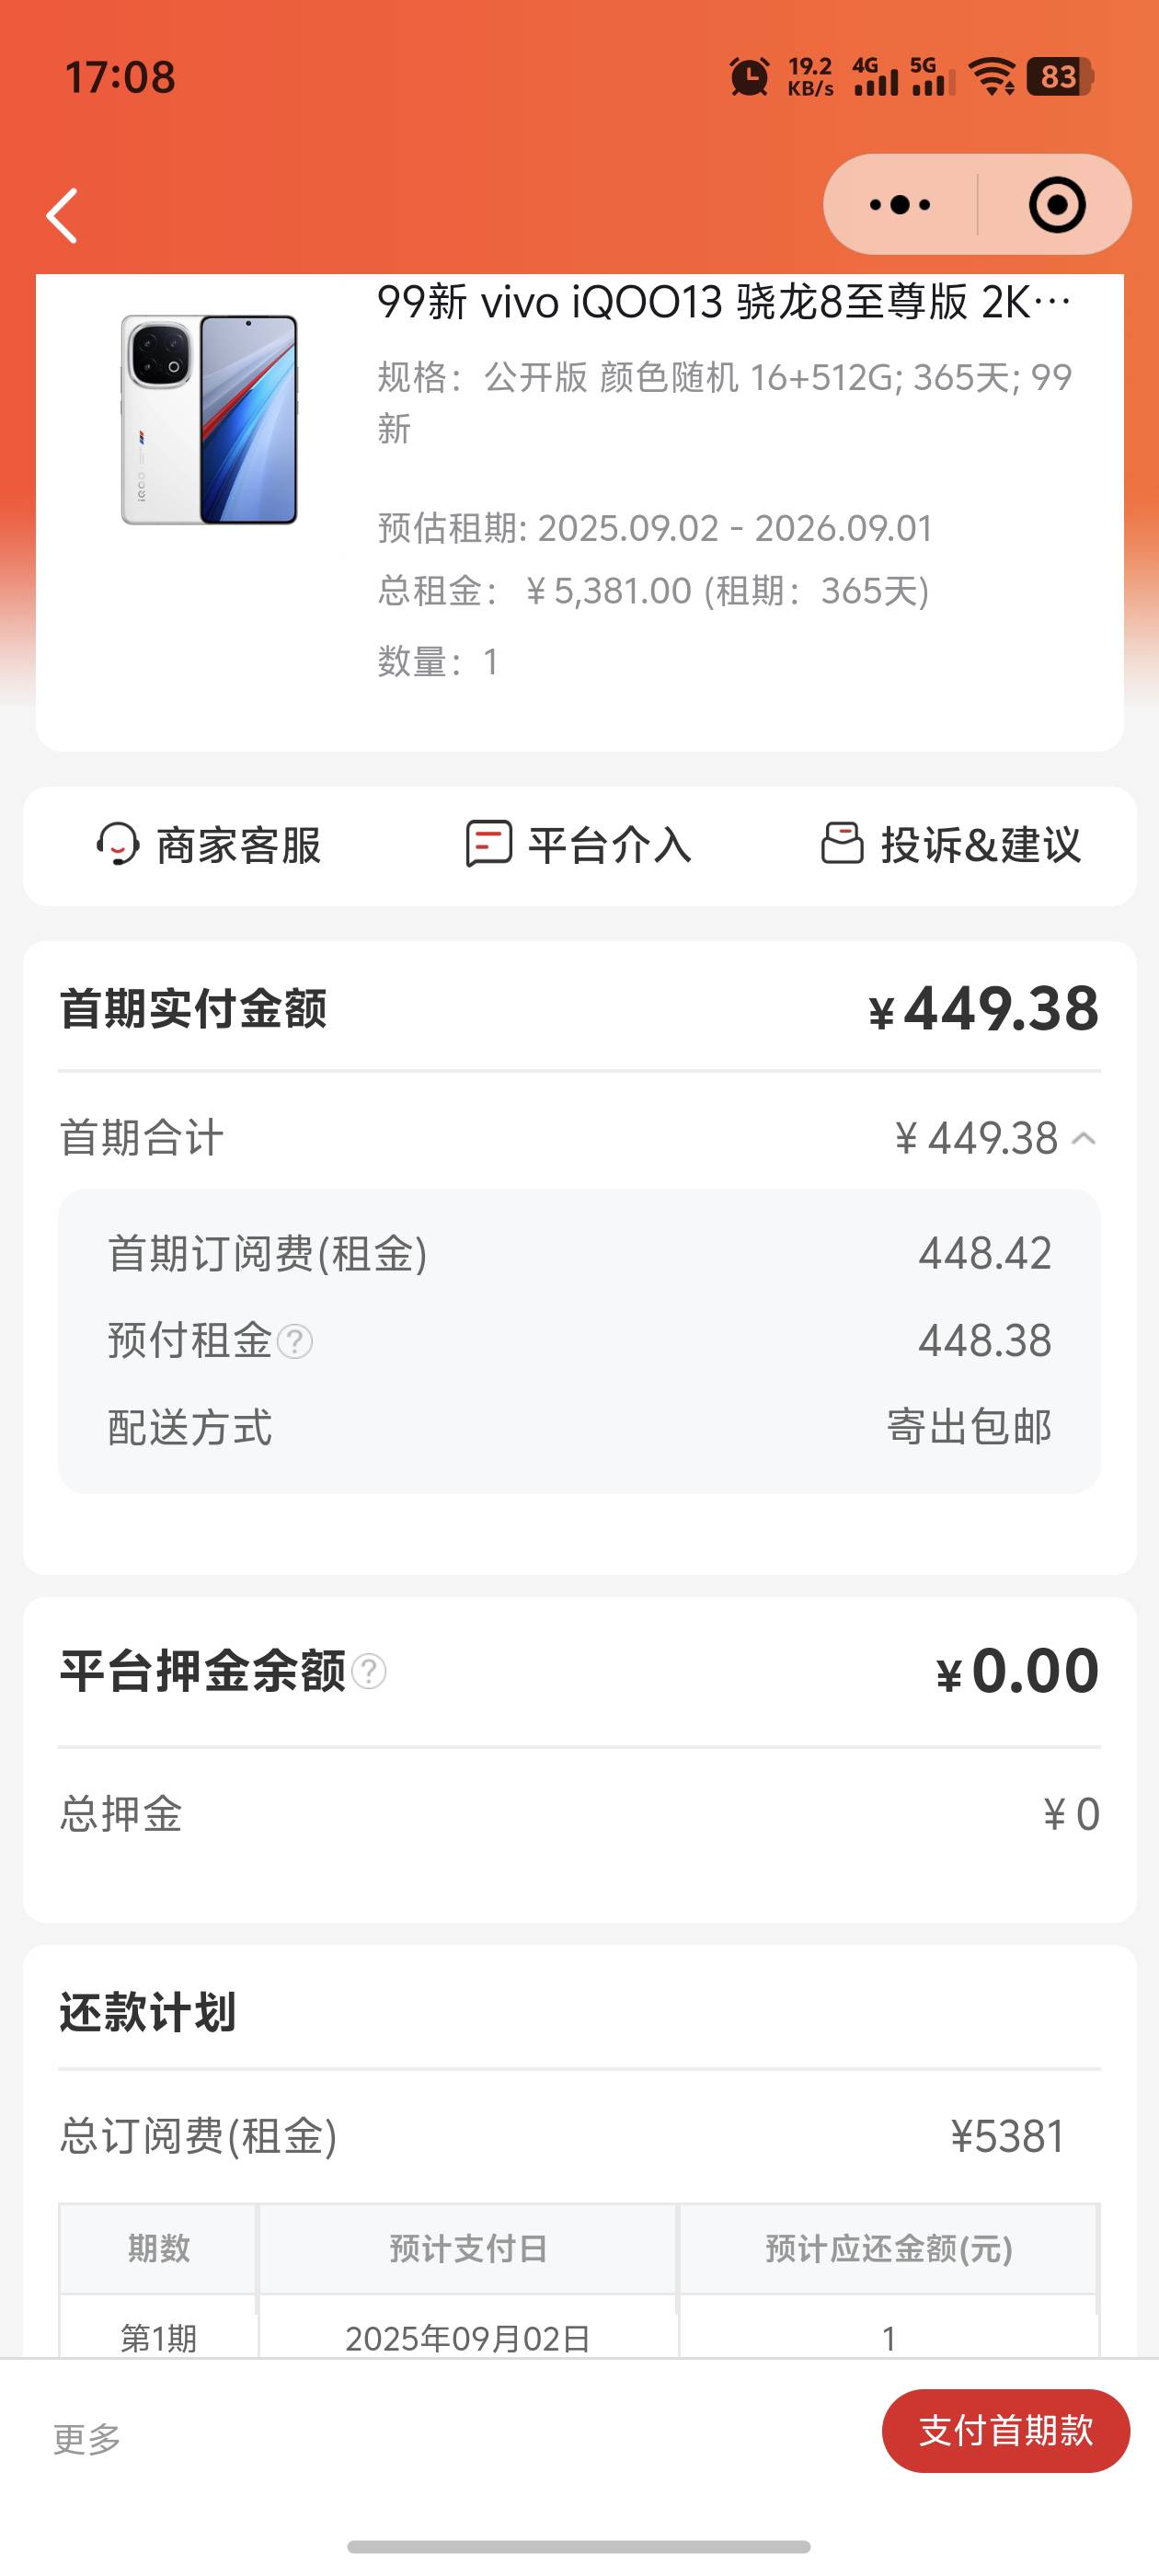Tap the 总押金 row
The image size is (1159, 2576).
tap(579, 1814)
